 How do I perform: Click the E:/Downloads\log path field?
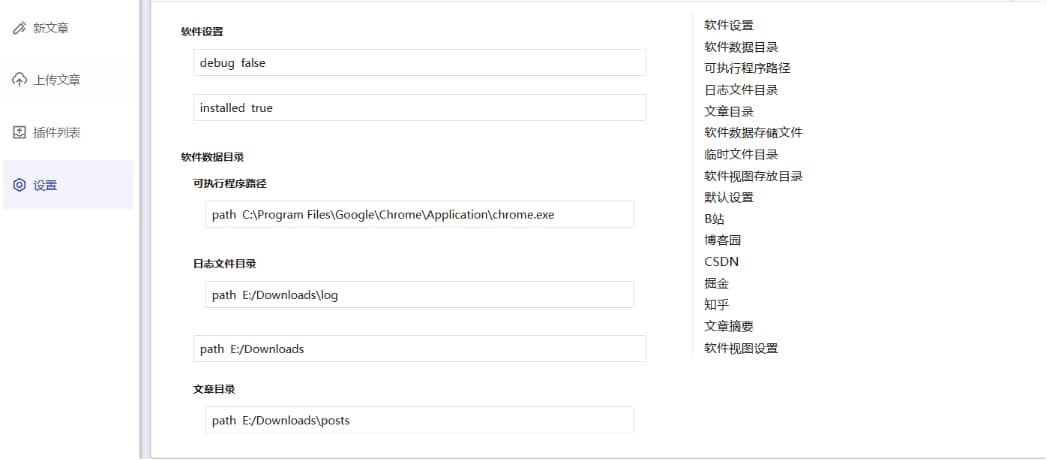click(419, 295)
